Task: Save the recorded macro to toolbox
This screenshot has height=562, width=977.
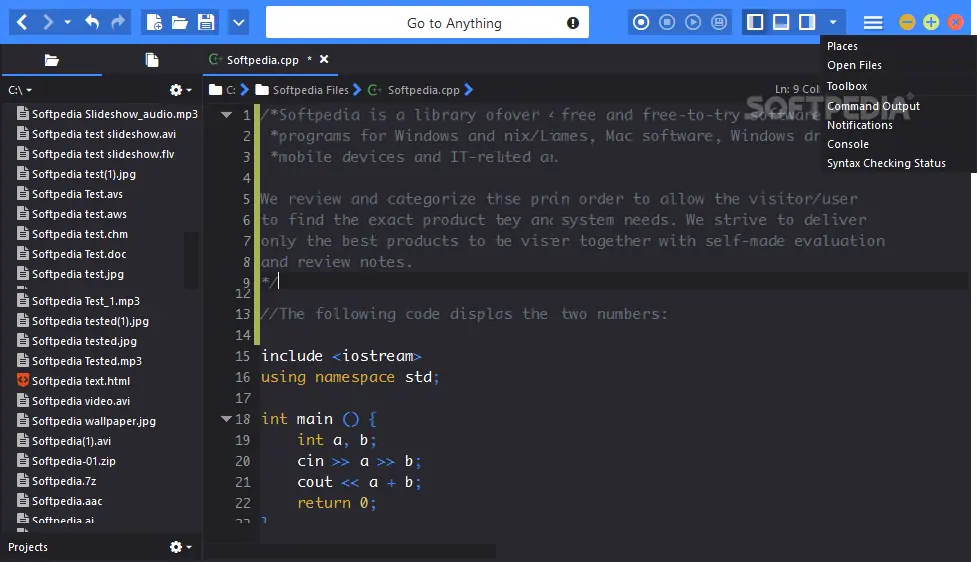Action: 719,22
